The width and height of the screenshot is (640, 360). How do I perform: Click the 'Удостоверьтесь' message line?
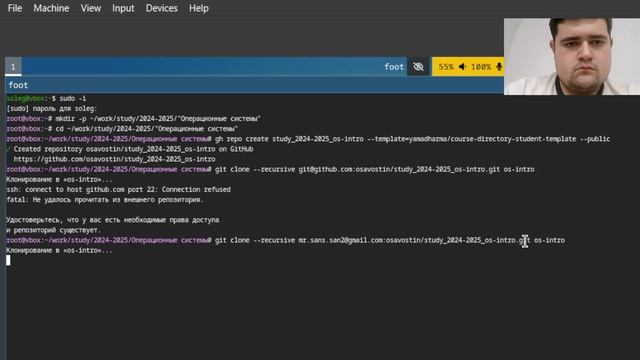pyautogui.click(x=113, y=220)
